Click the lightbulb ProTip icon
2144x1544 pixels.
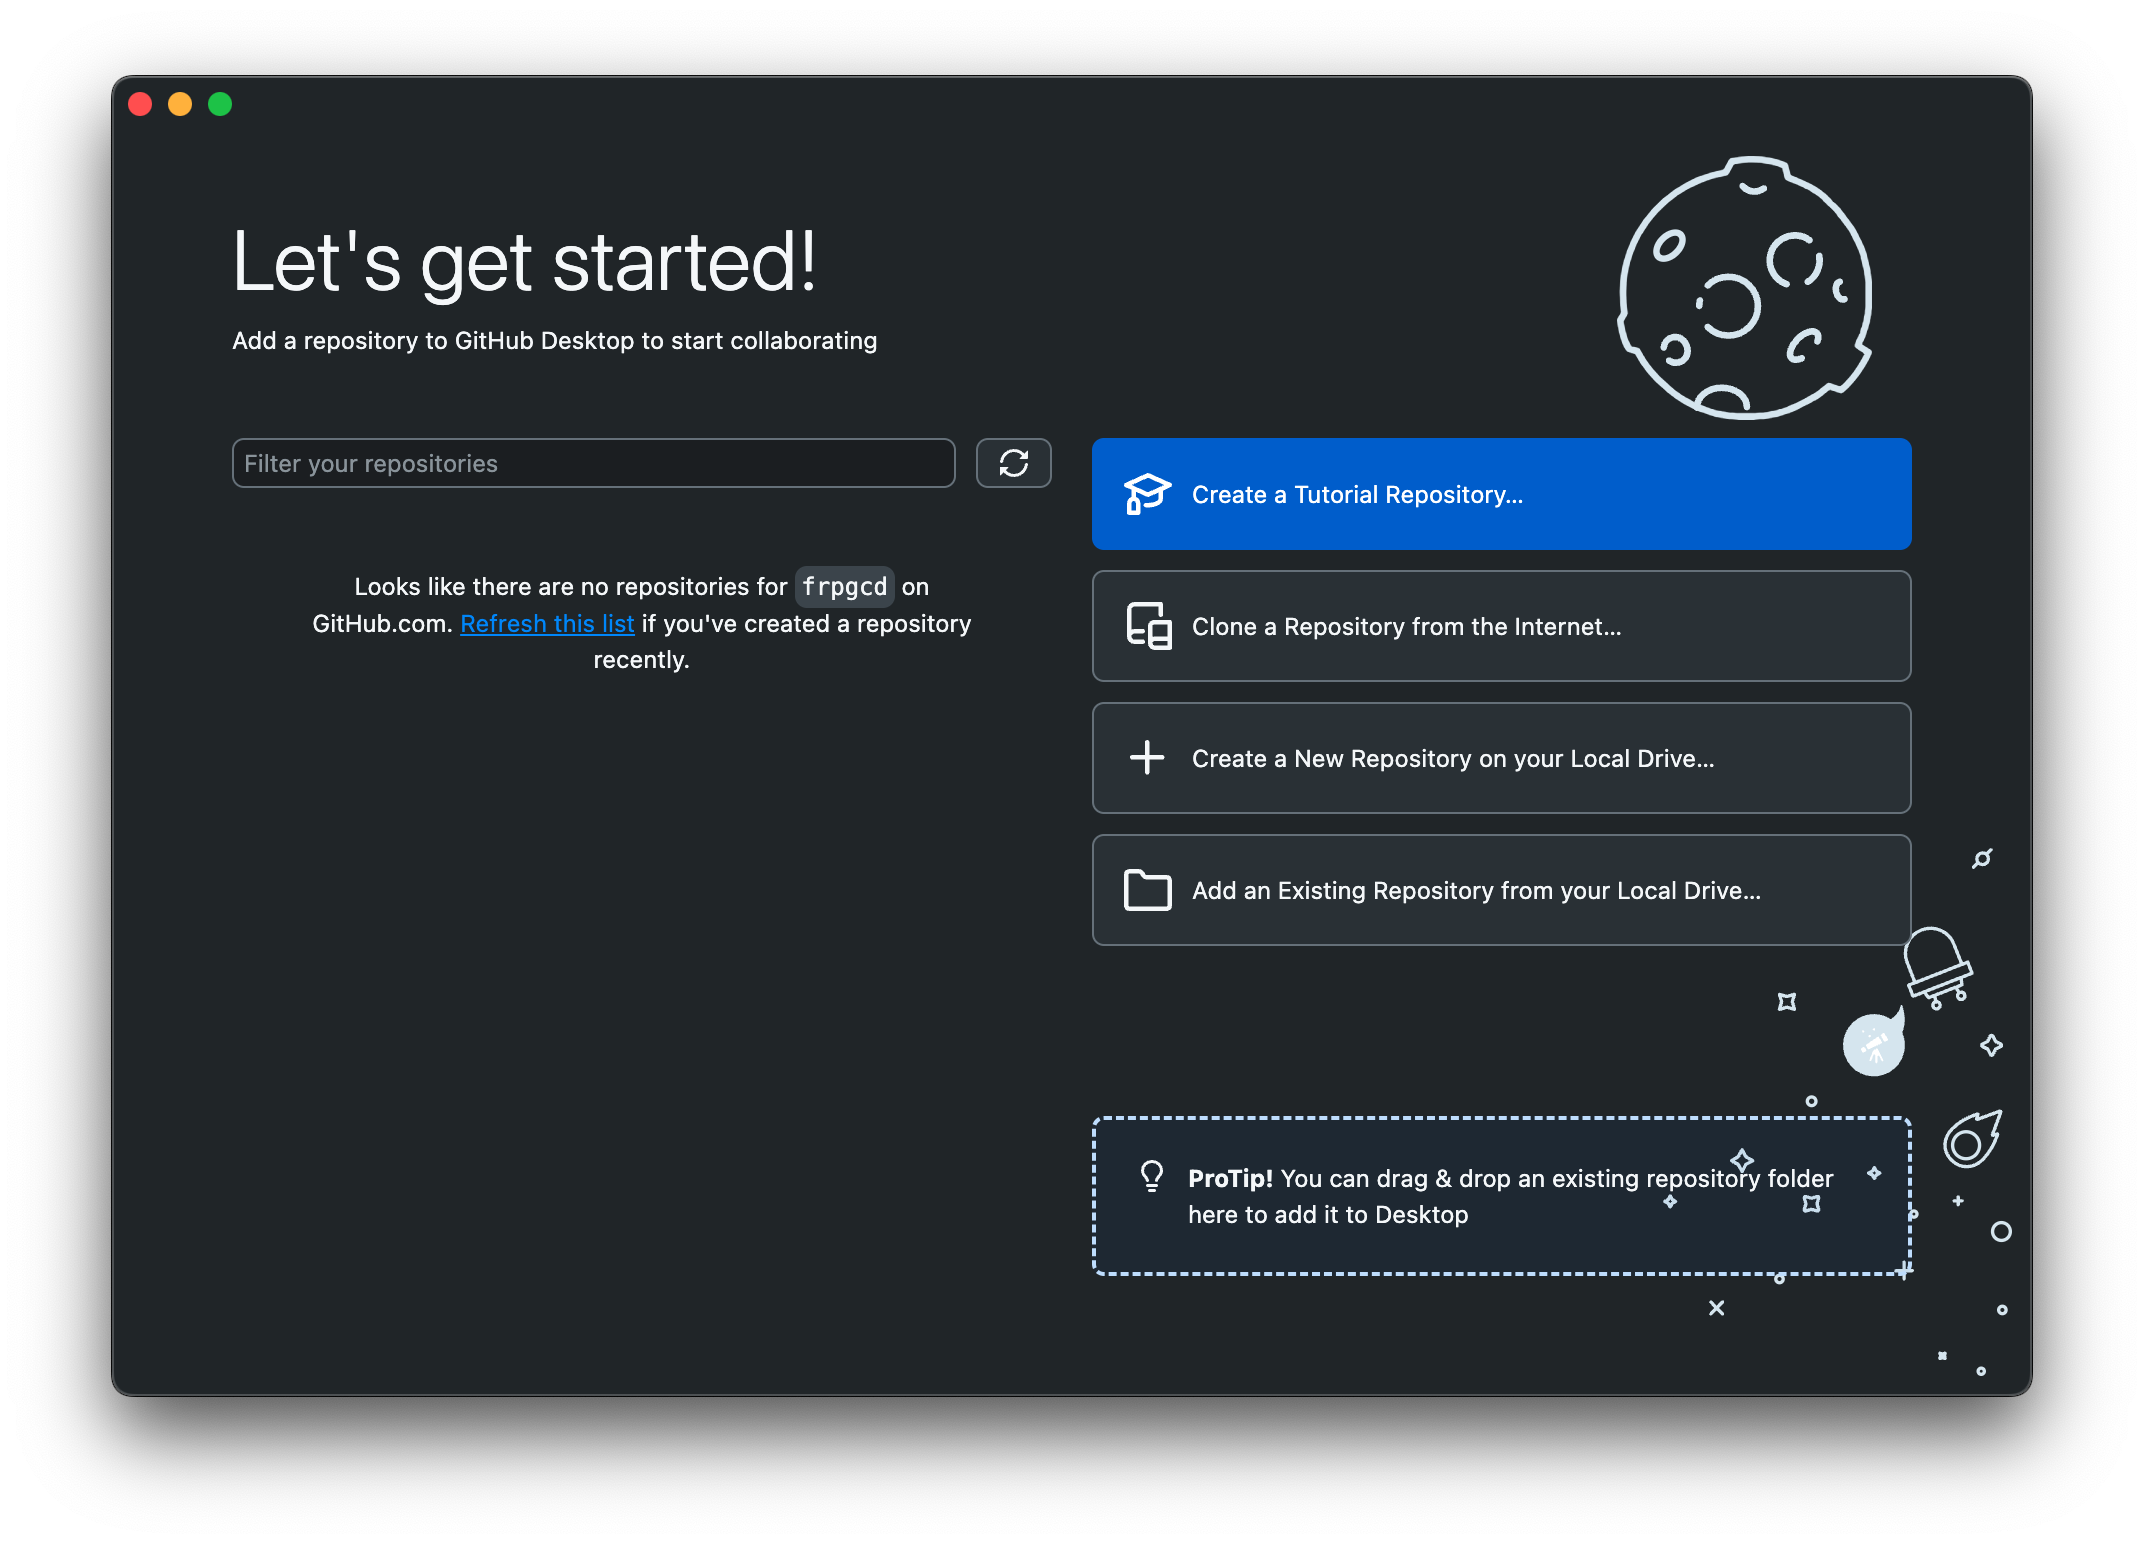click(x=1152, y=1176)
